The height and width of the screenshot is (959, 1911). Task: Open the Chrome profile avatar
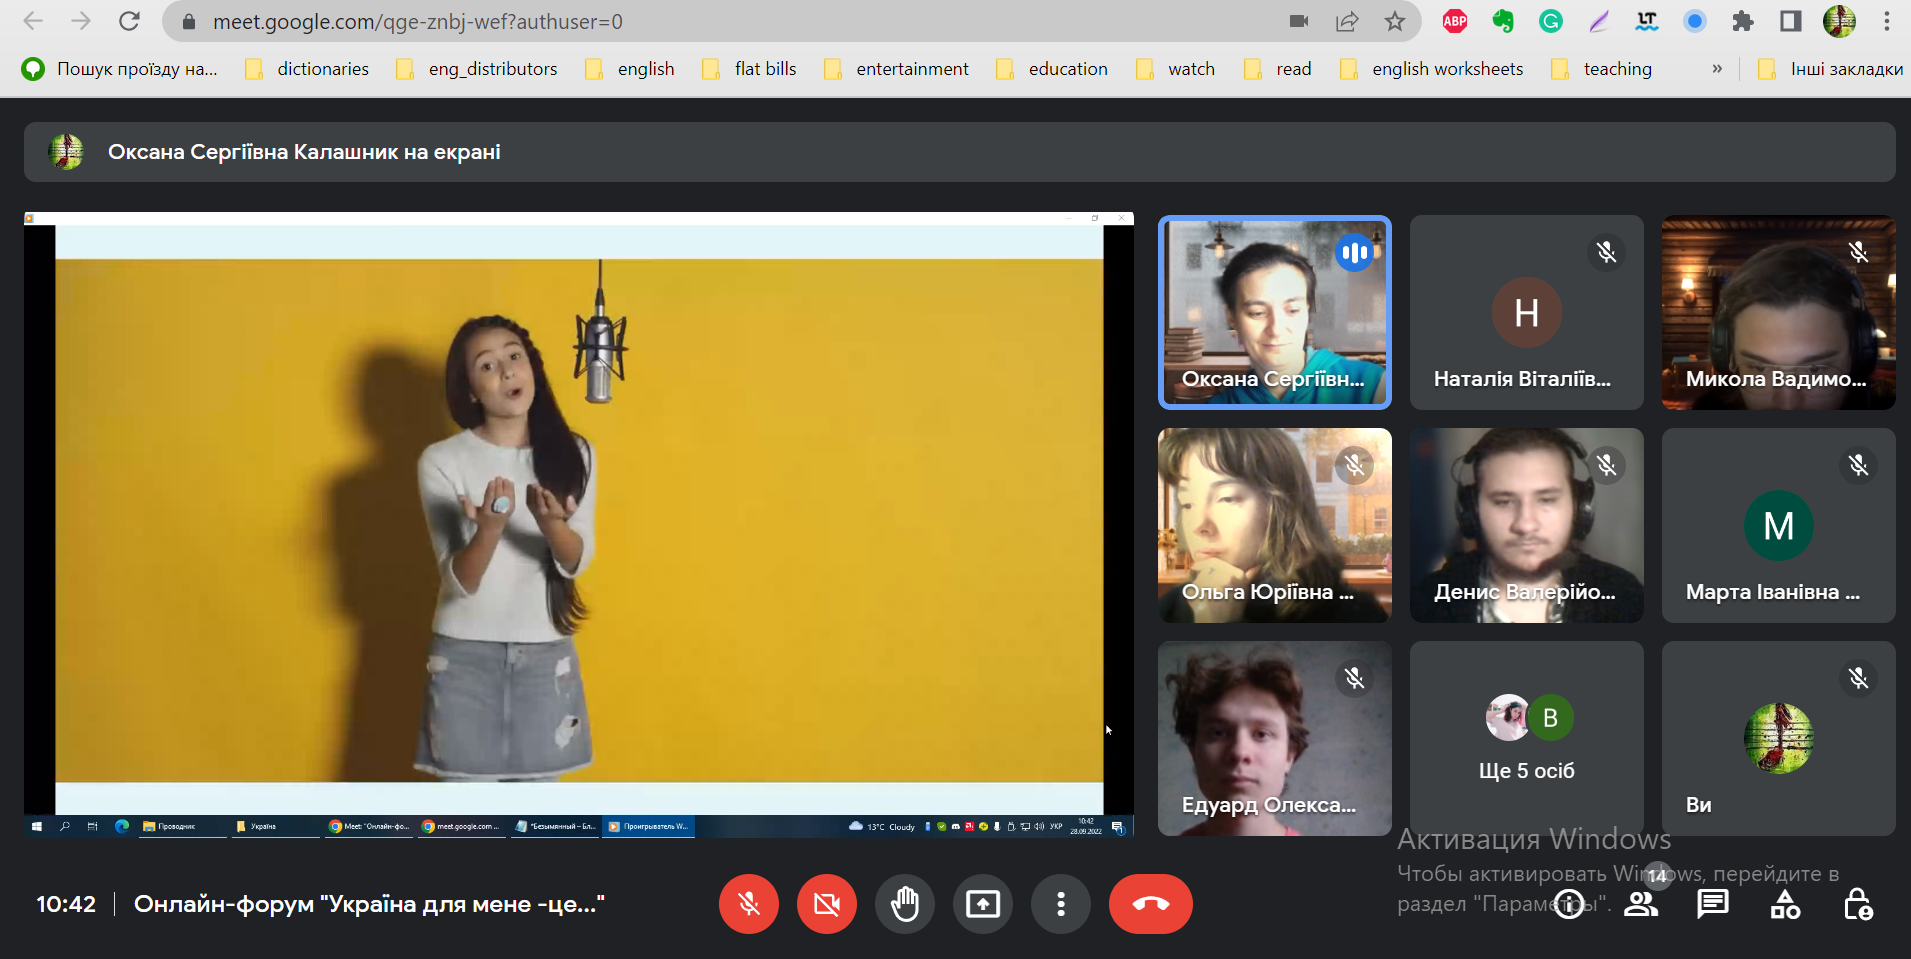(1839, 21)
